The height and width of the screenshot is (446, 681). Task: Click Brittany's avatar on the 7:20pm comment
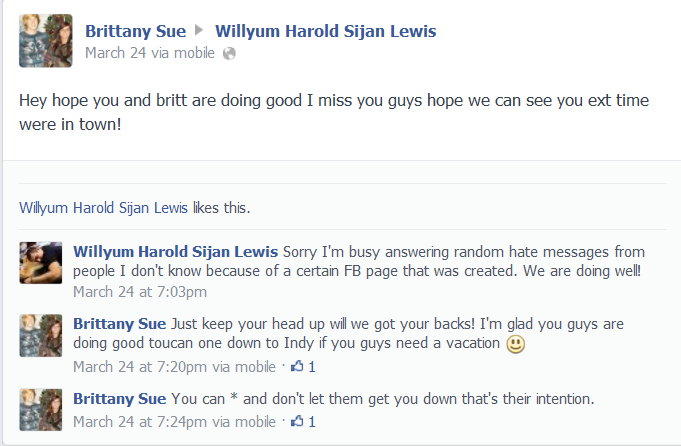tap(40, 335)
